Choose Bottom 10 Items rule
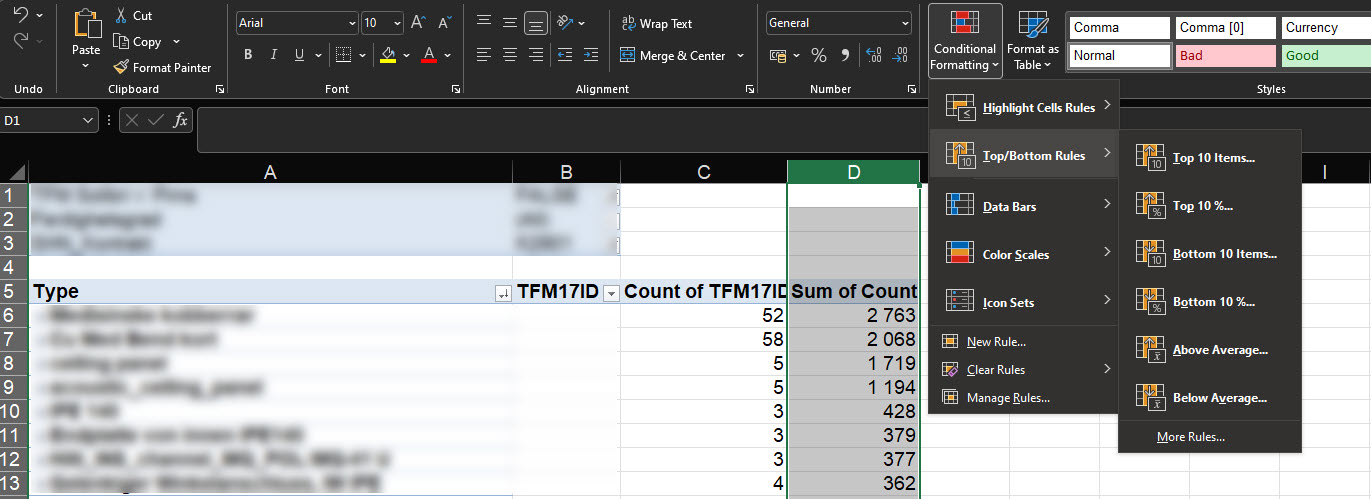1371x499 pixels. click(1209, 254)
